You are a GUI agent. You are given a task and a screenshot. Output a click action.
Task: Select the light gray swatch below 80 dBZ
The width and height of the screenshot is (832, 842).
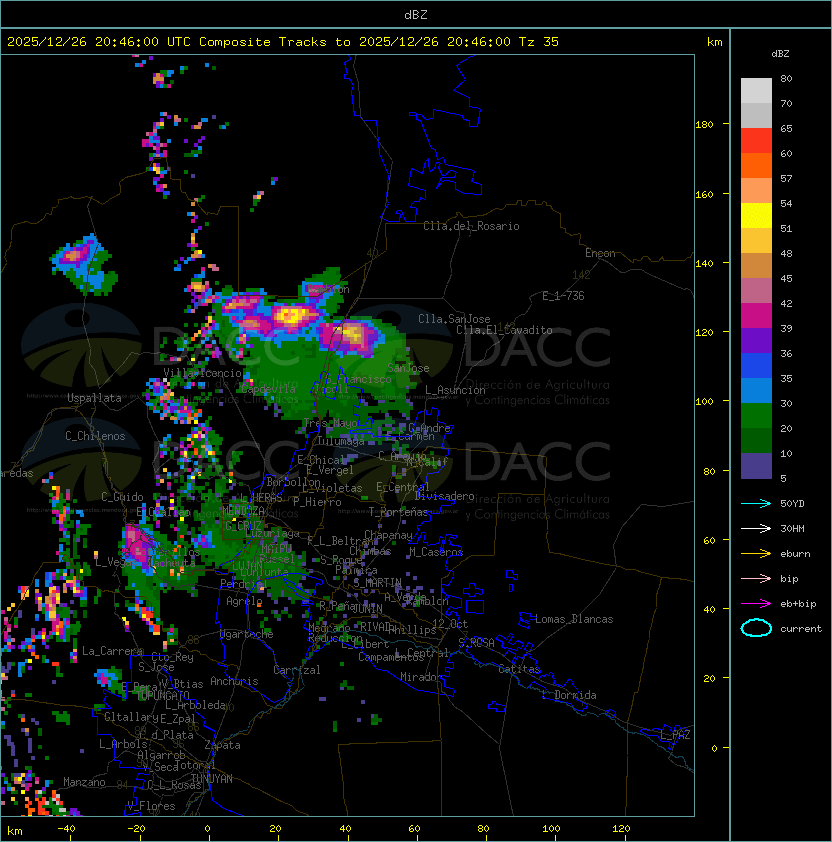(x=756, y=91)
